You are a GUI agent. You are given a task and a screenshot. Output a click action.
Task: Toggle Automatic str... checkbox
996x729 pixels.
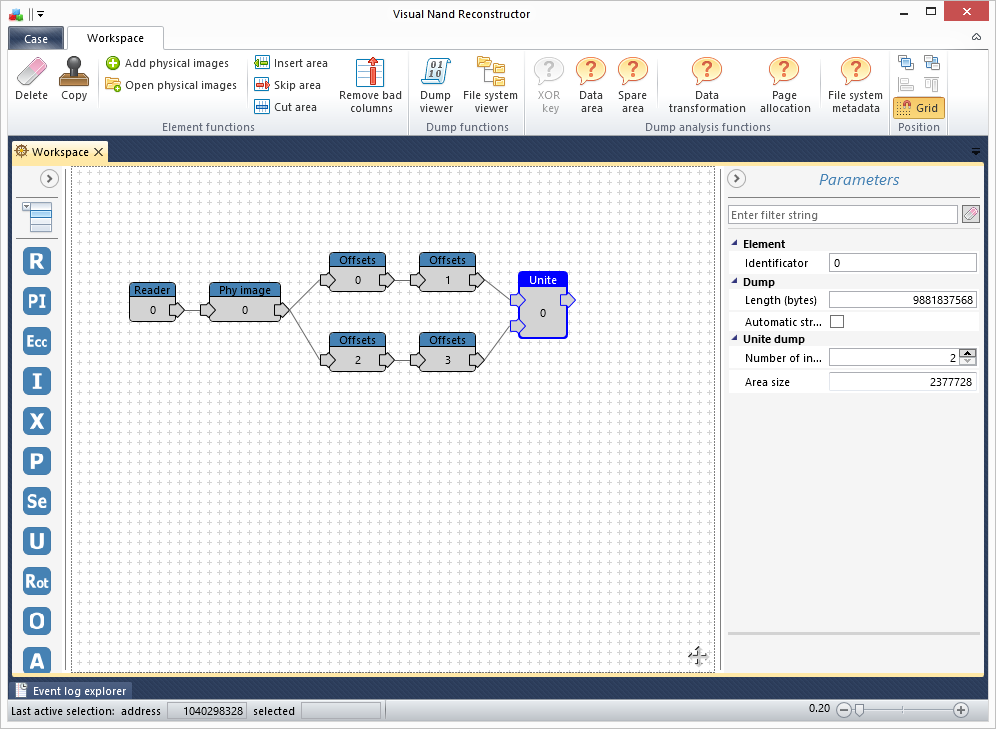[x=837, y=322]
